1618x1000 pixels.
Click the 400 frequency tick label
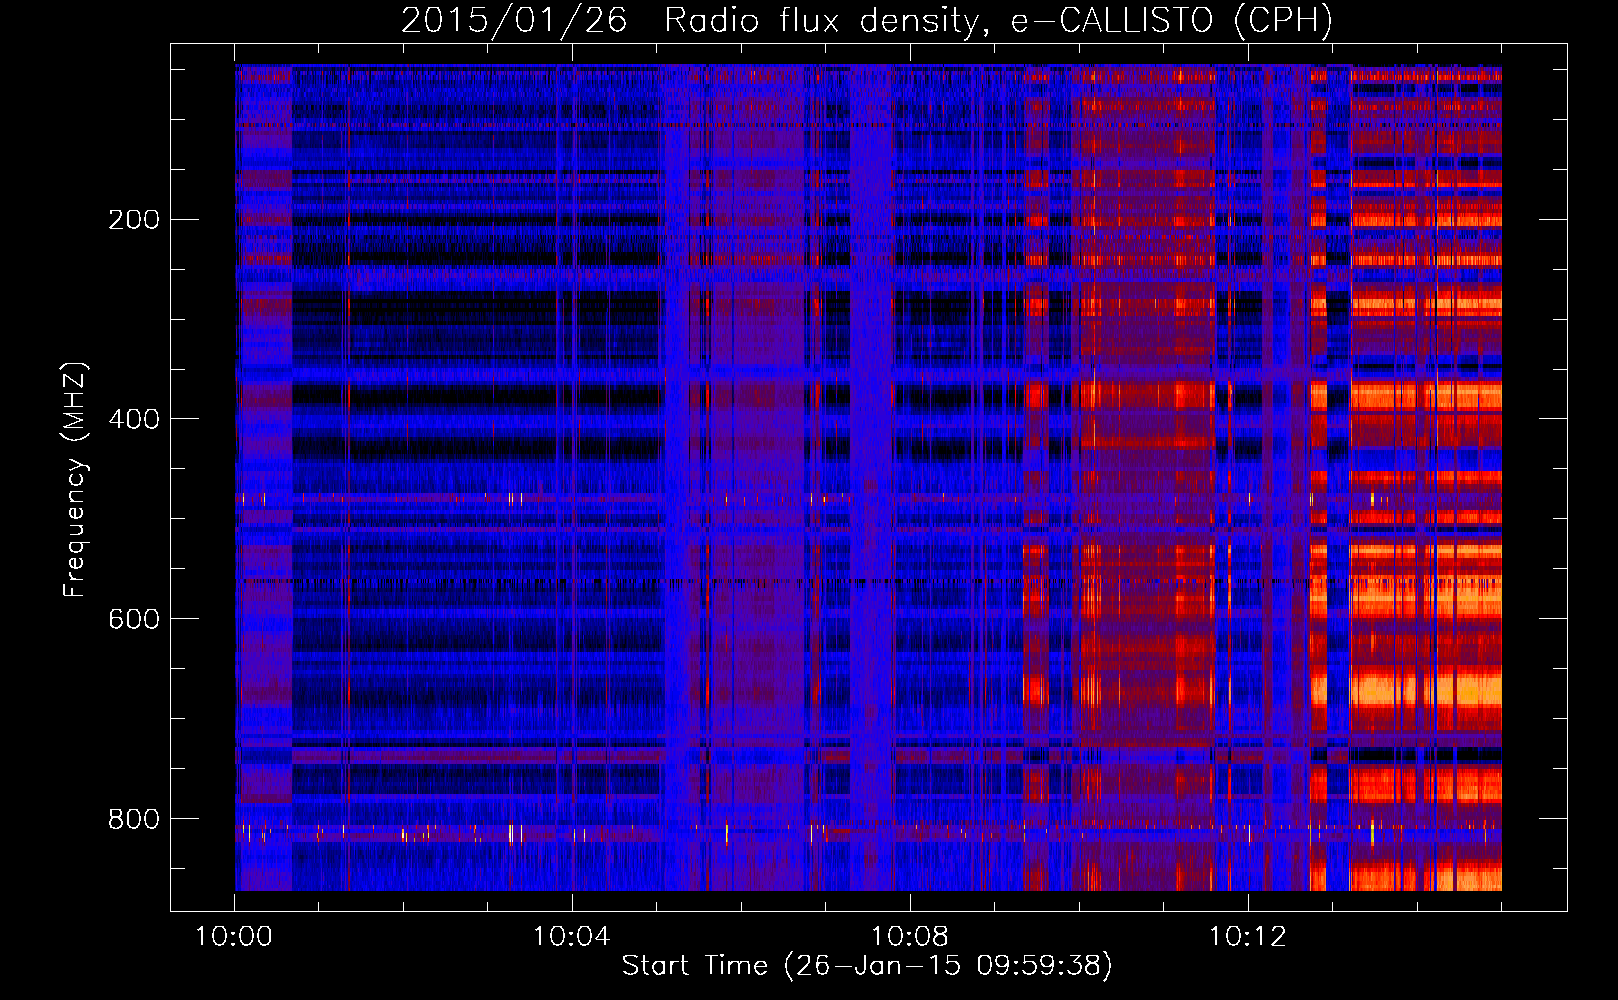point(134,418)
